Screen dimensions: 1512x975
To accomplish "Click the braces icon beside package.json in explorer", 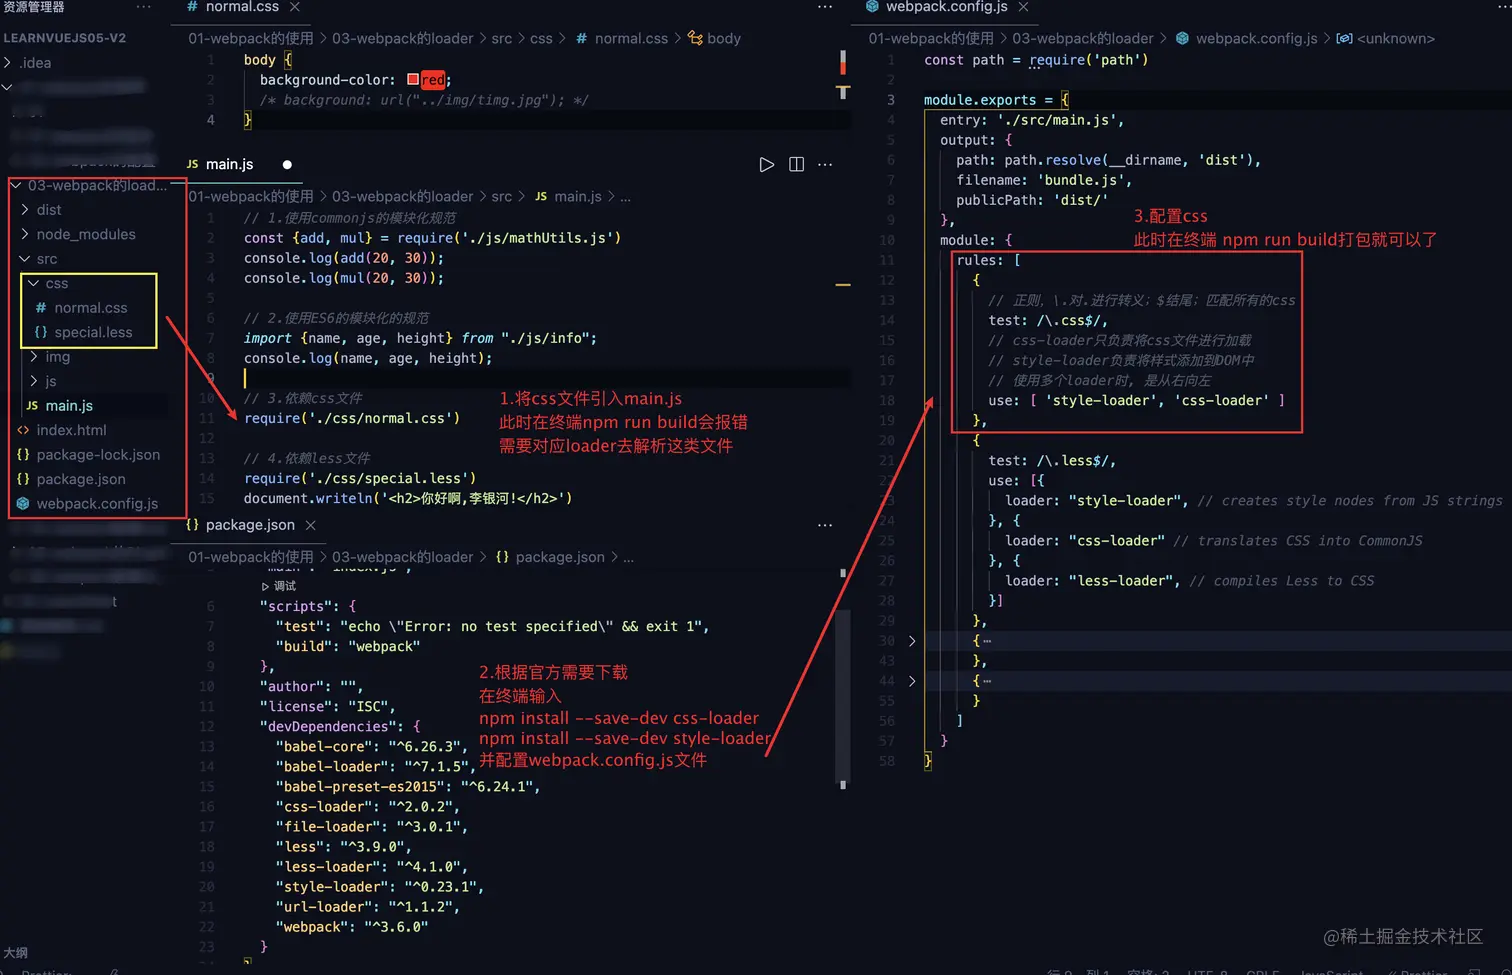I will [23, 479].
